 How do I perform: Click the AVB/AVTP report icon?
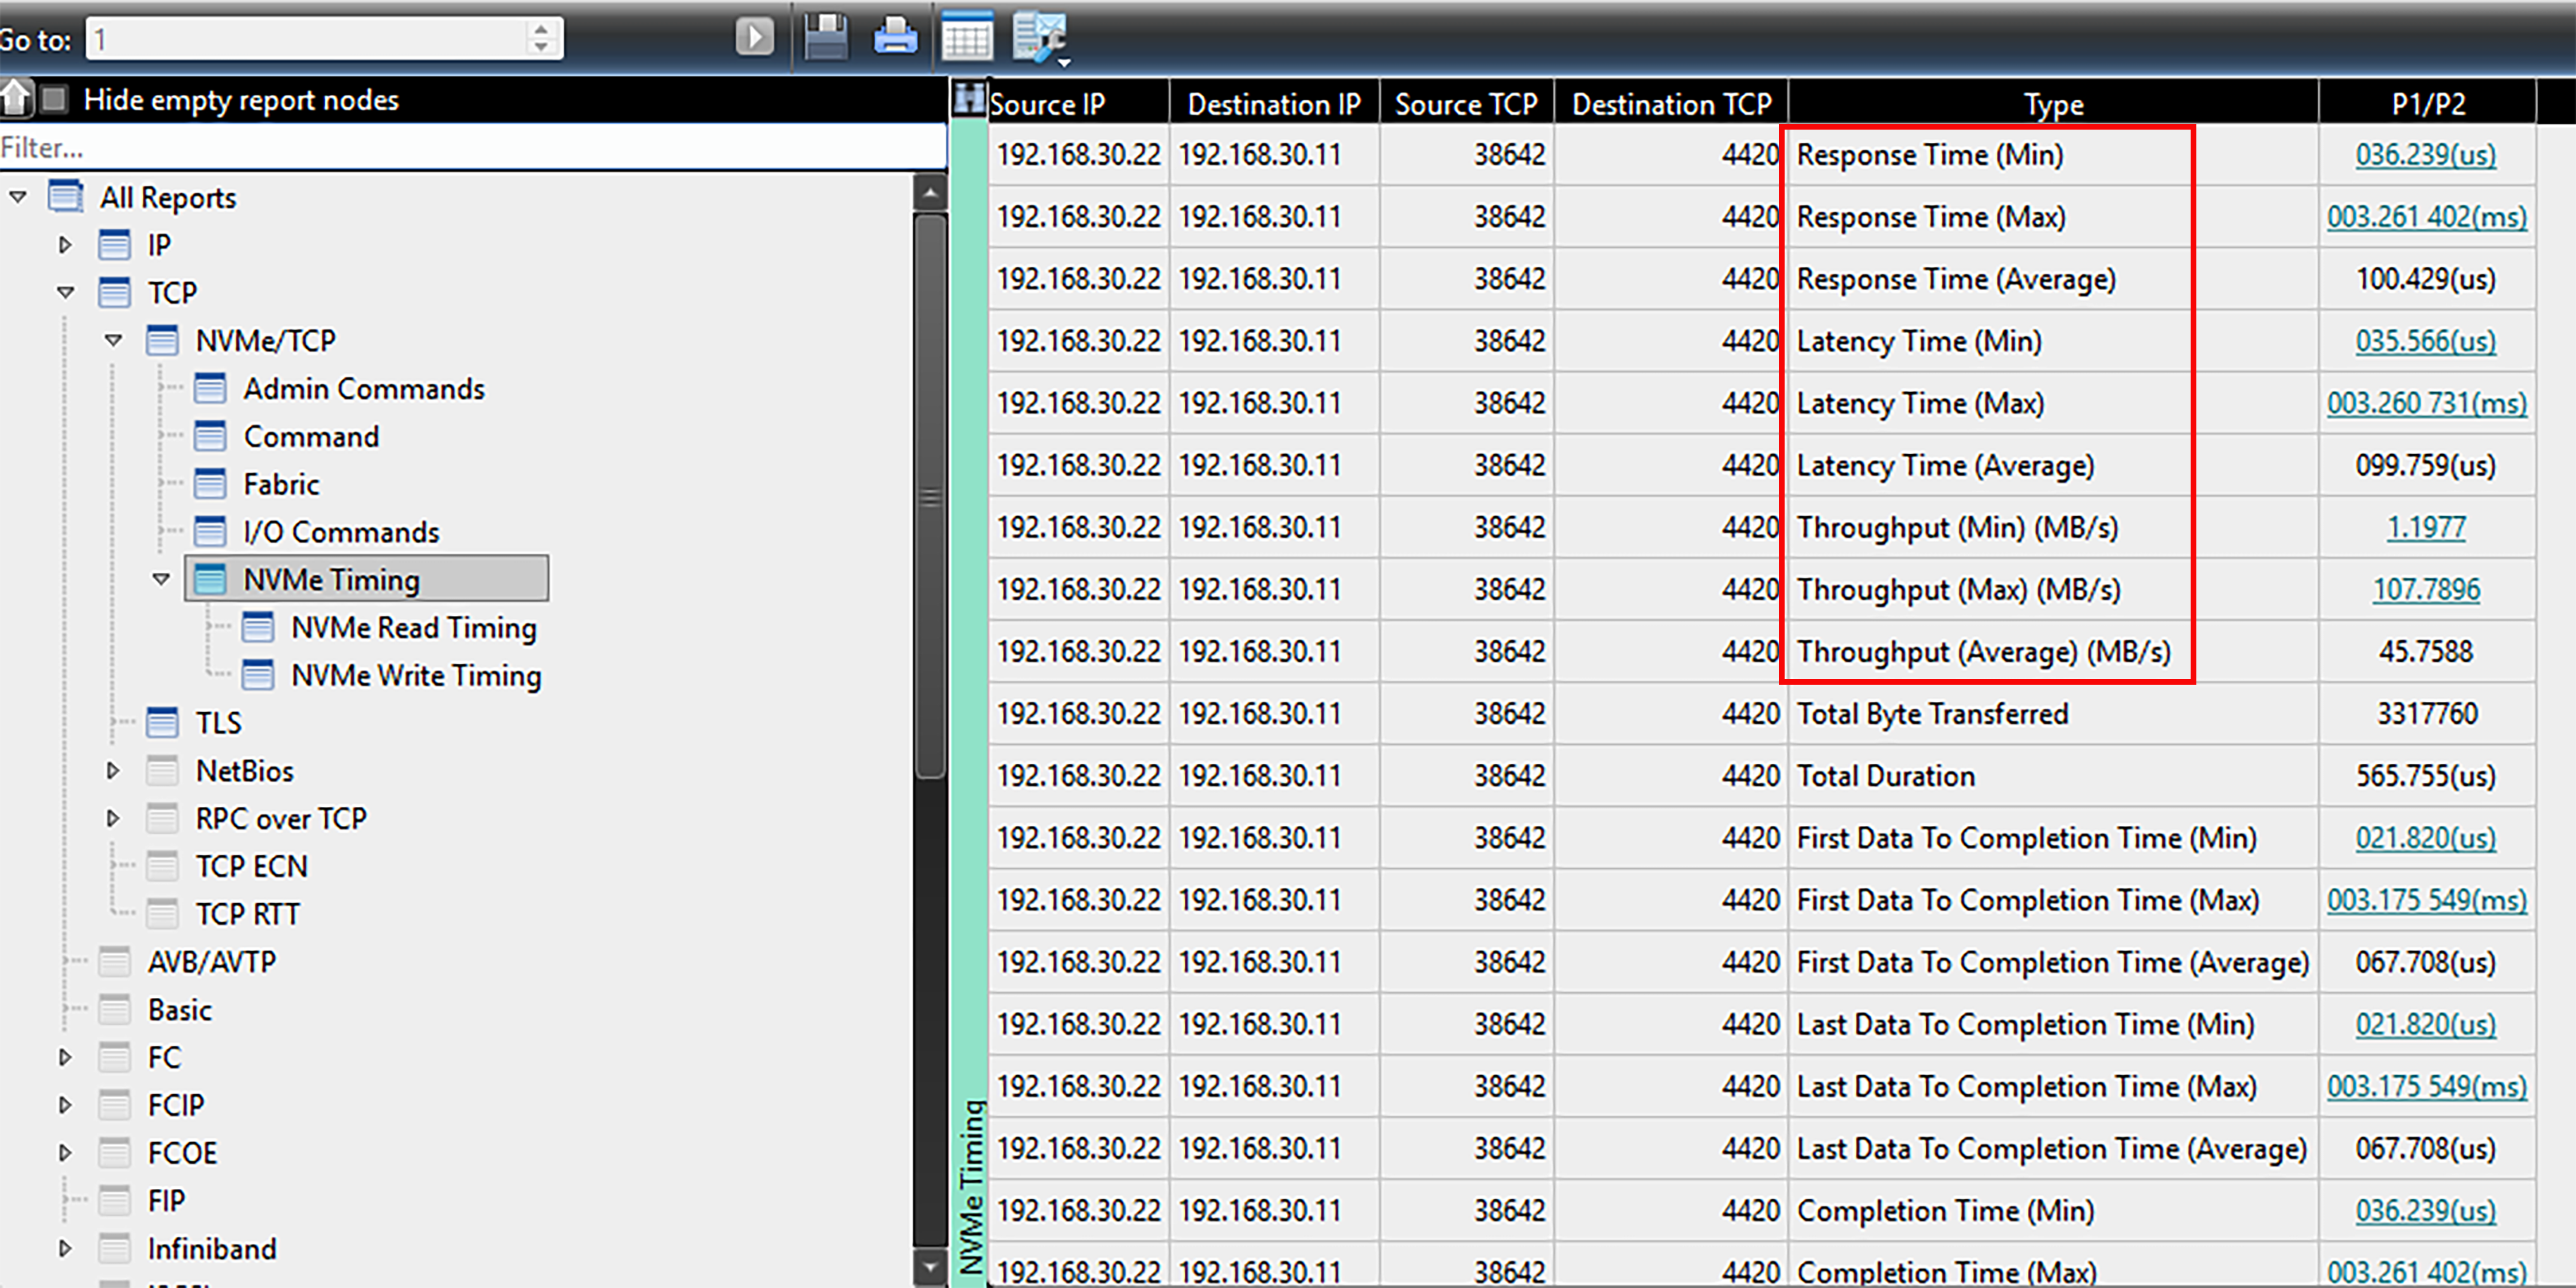(x=114, y=962)
